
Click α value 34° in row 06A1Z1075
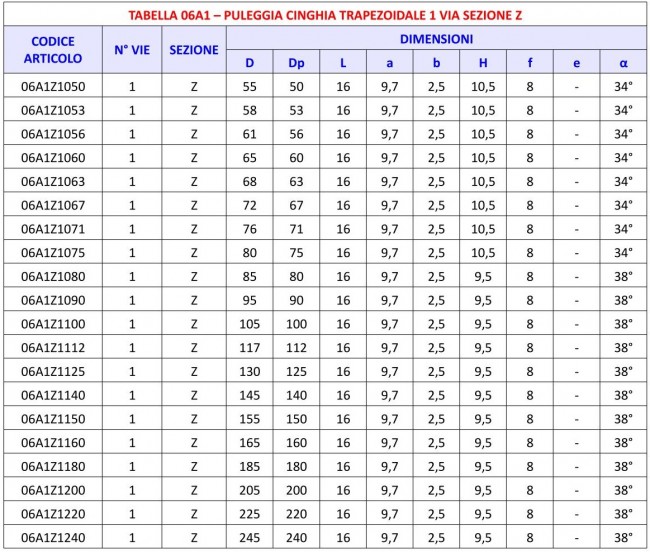623,253
